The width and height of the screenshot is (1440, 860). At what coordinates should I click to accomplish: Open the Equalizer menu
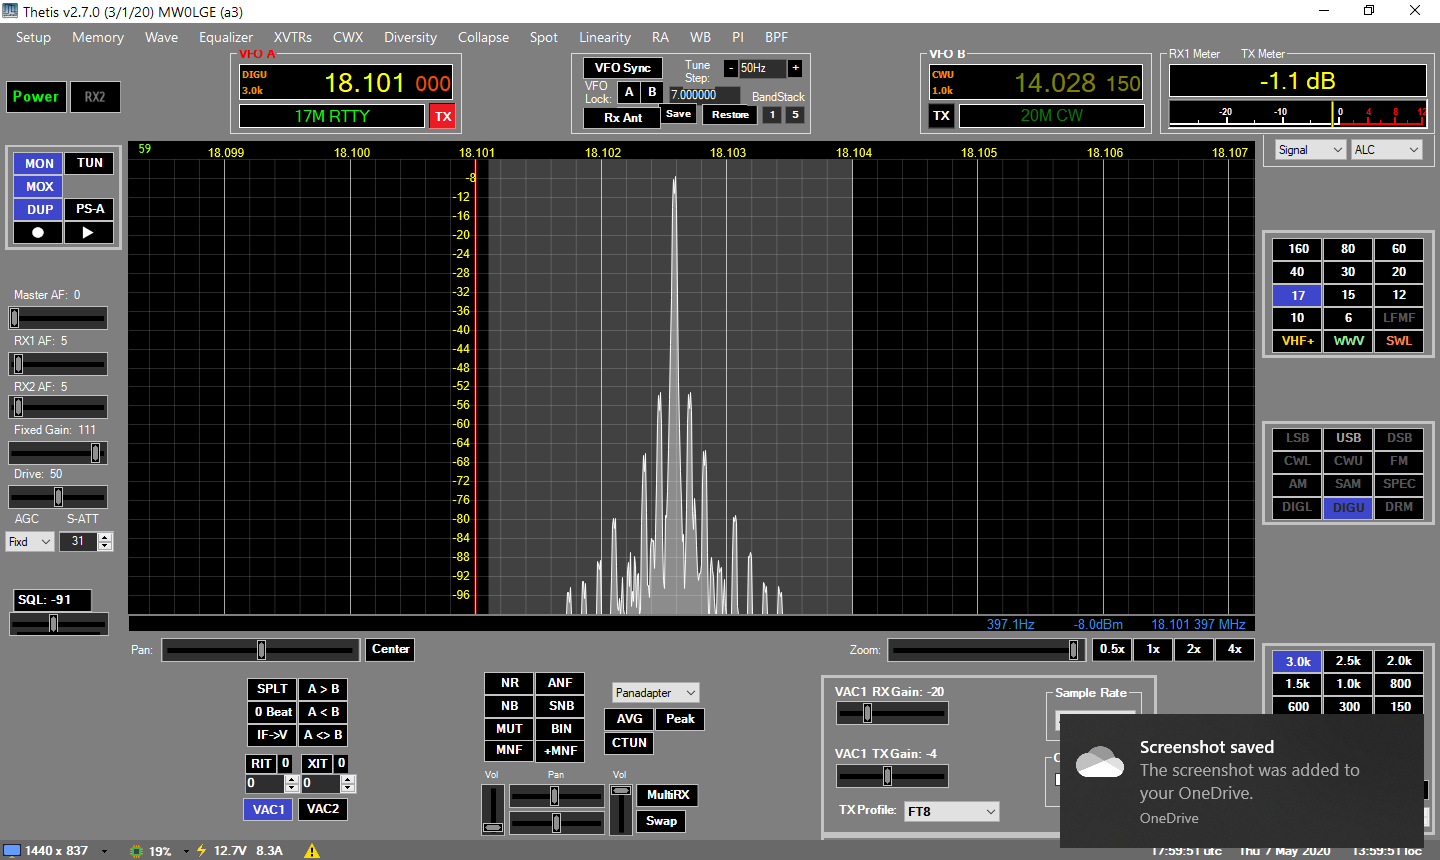click(225, 37)
